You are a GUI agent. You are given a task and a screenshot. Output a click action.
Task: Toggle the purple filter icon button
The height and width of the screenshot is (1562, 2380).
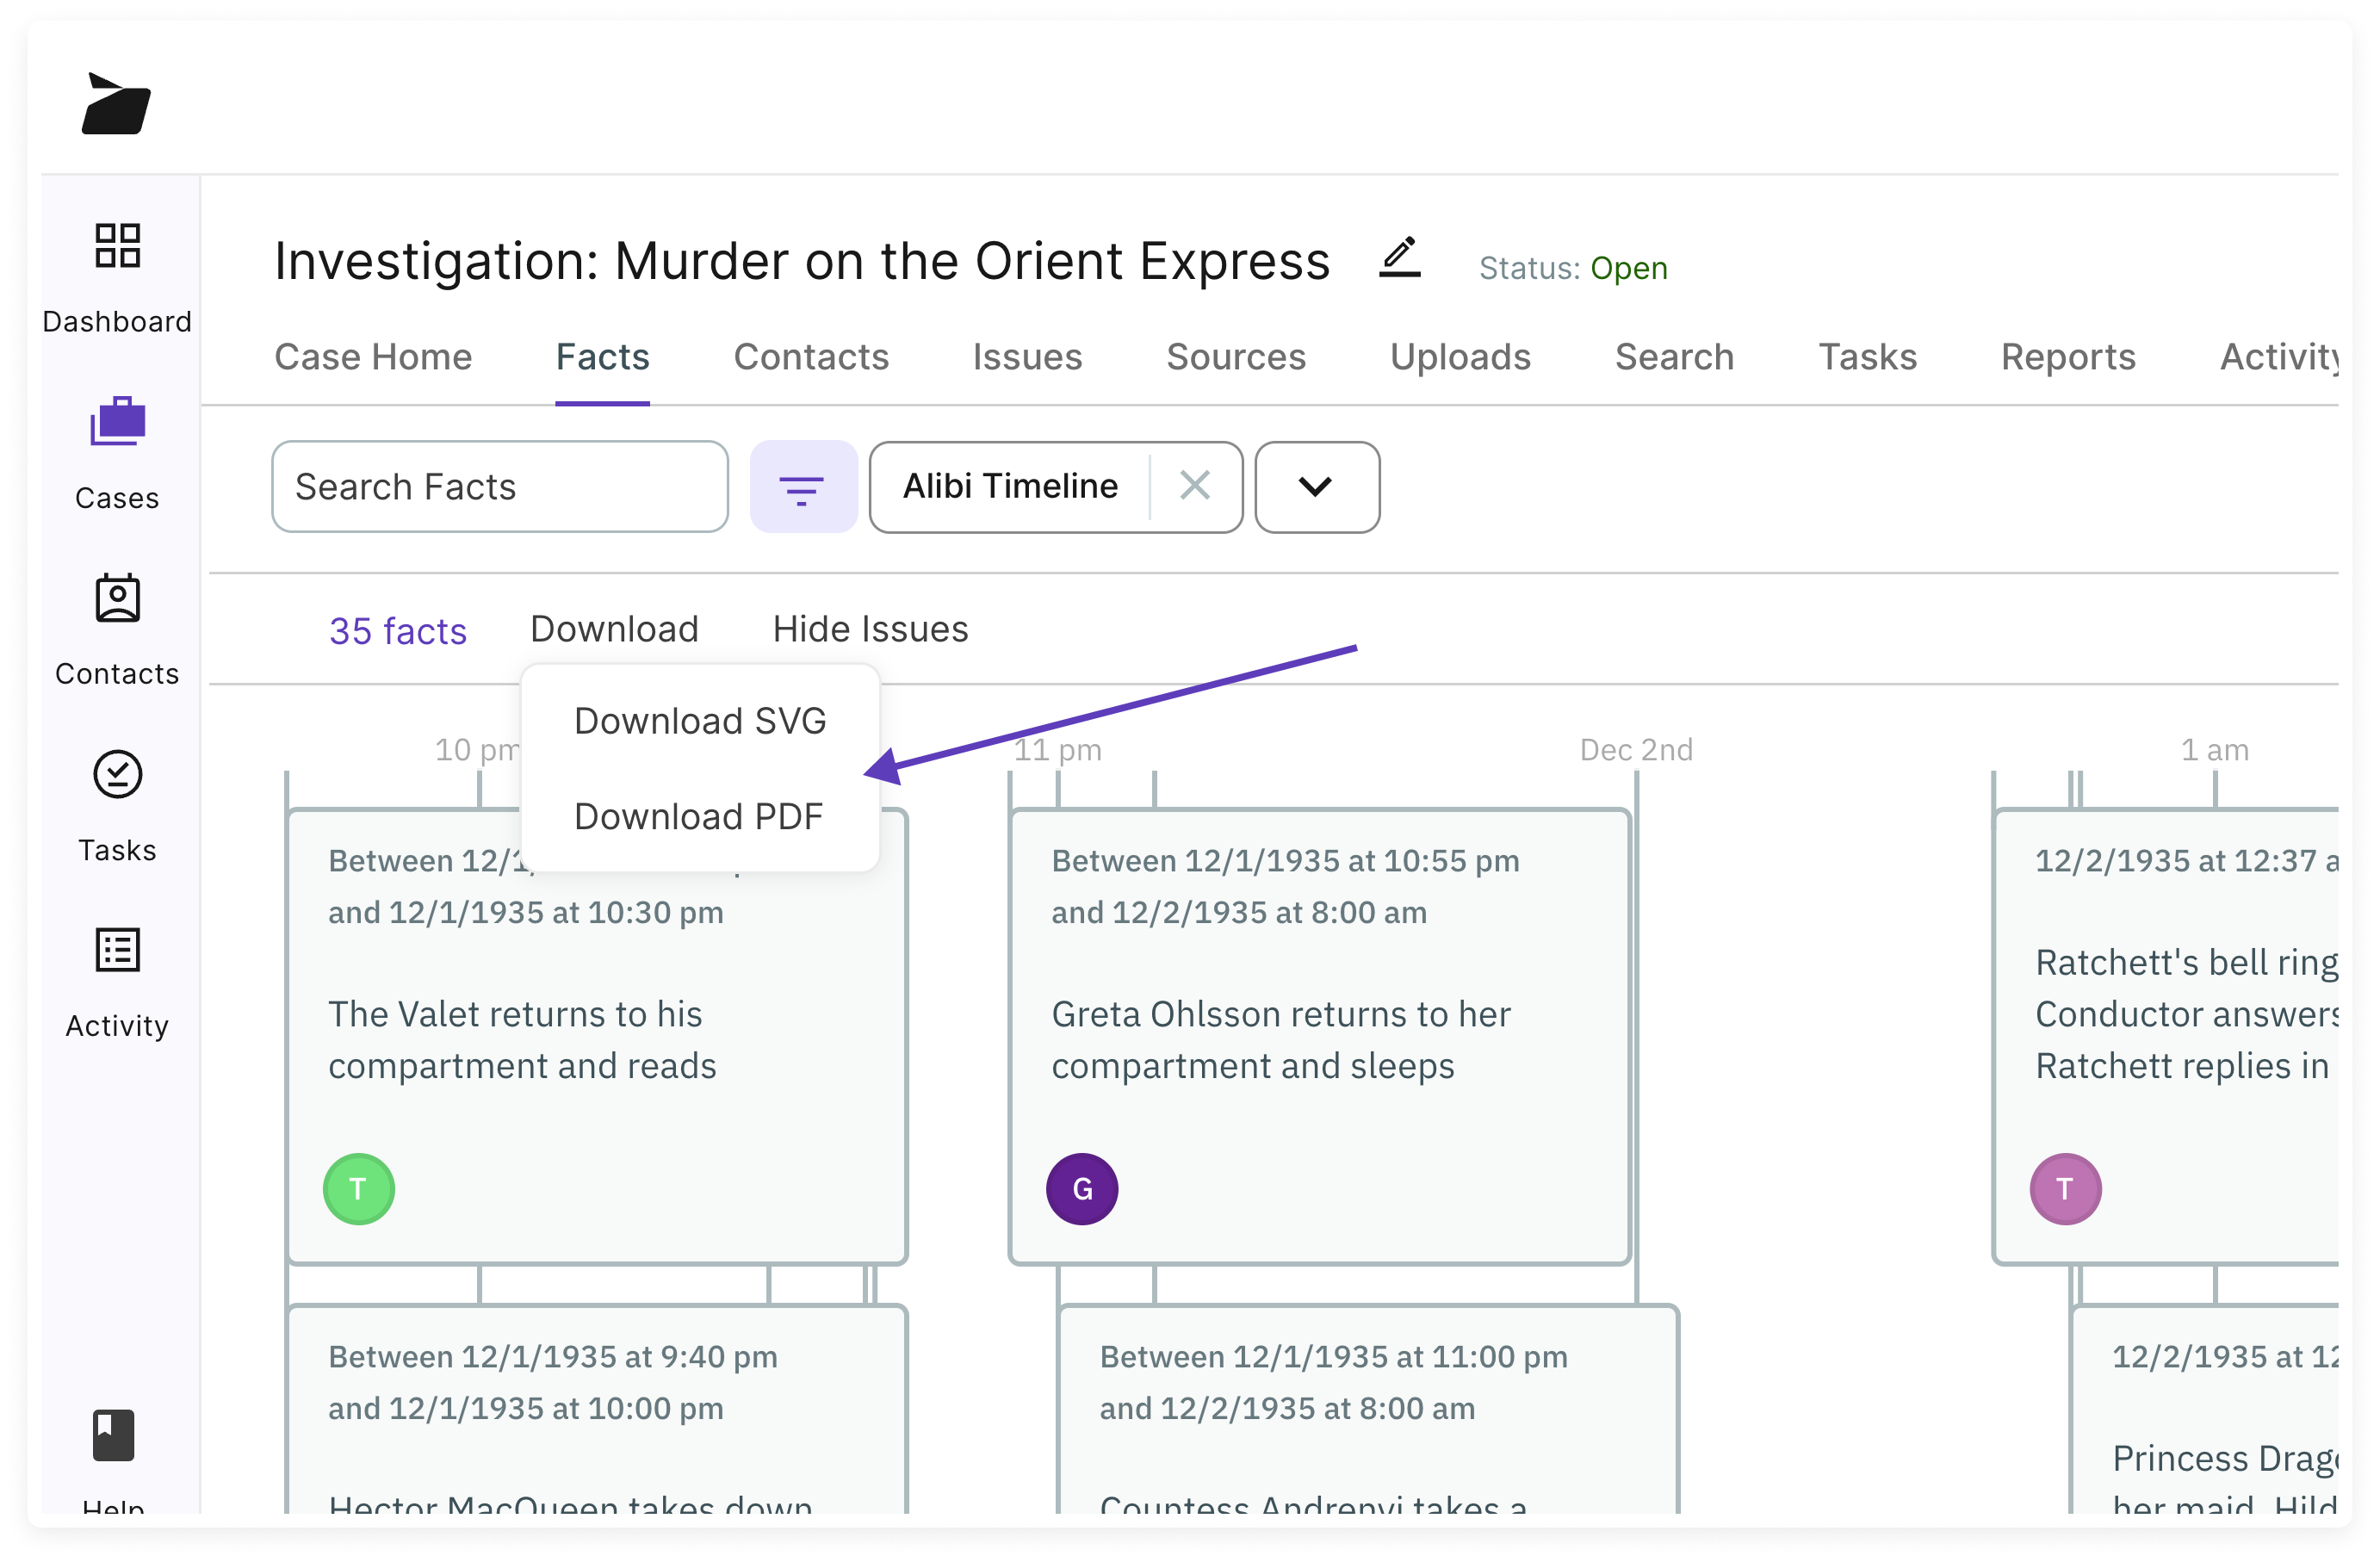(x=802, y=487)
